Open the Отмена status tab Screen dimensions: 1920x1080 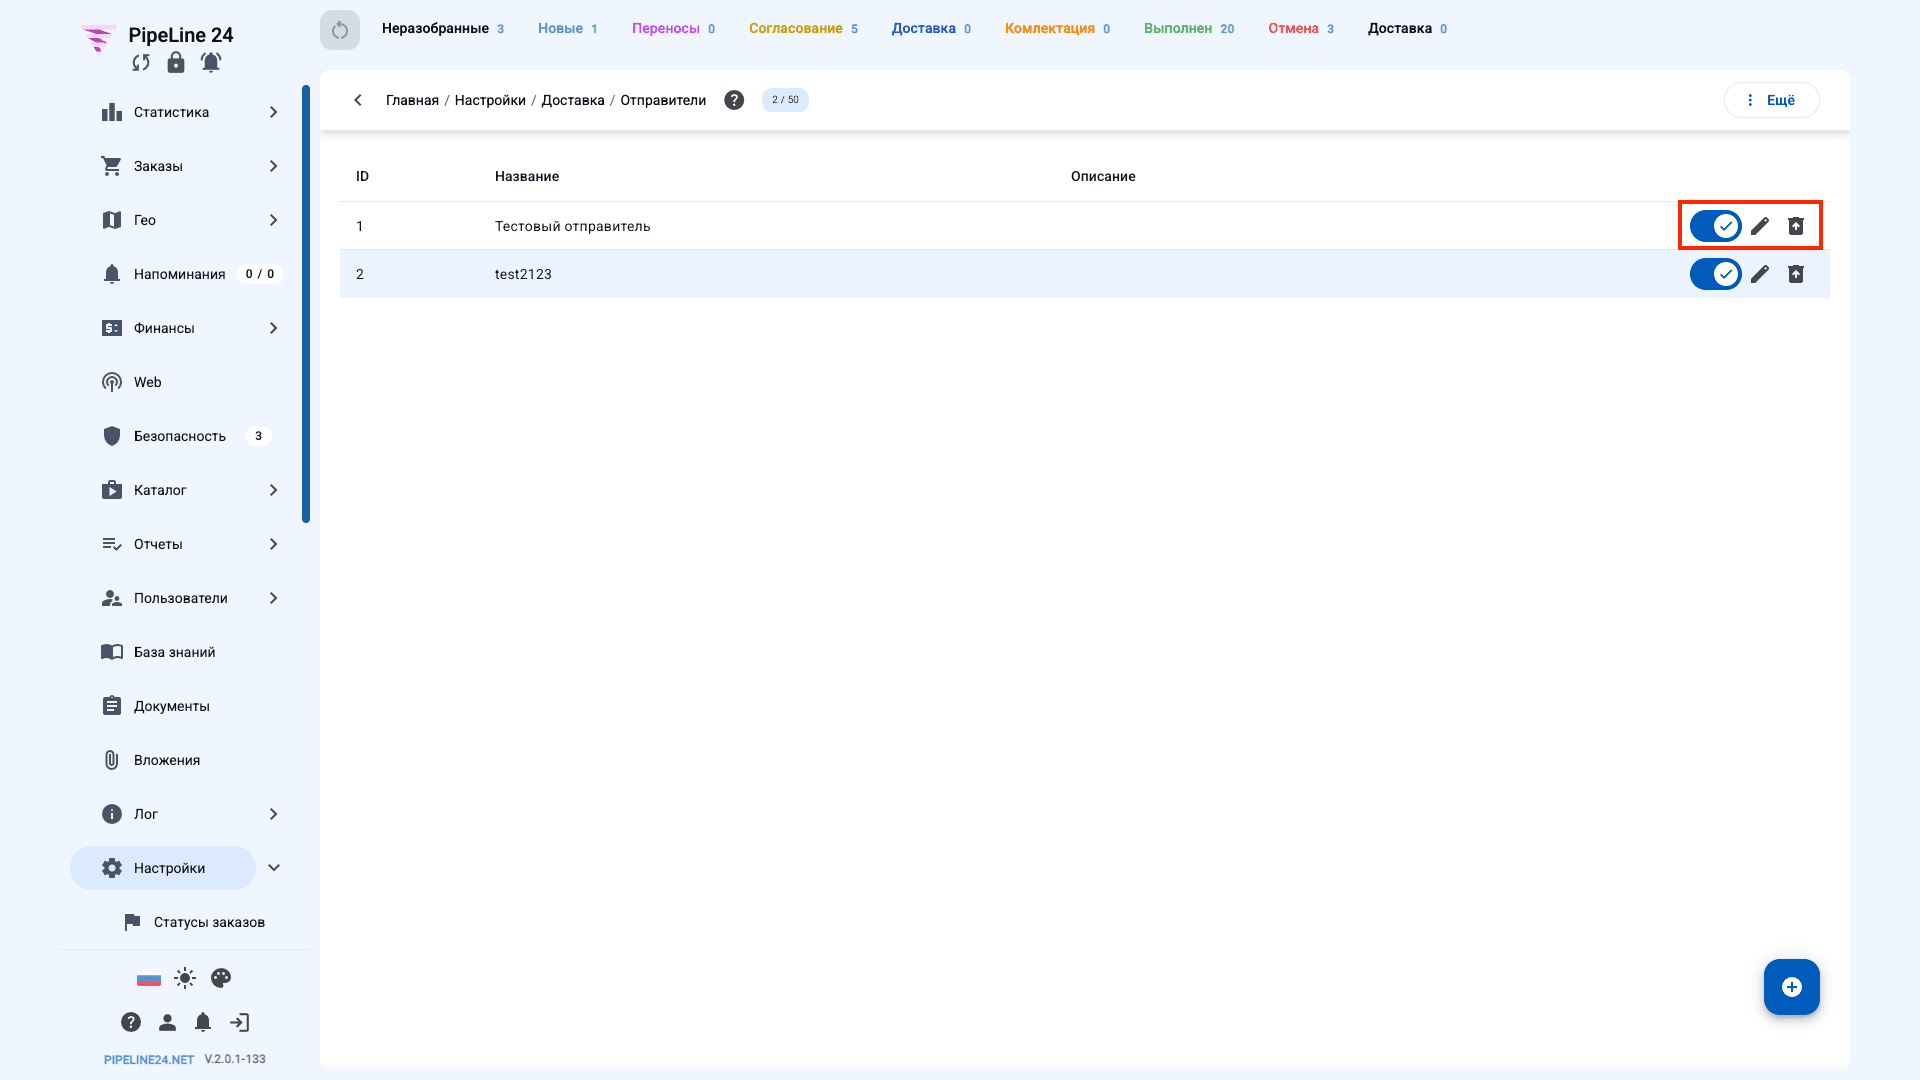1301,29
